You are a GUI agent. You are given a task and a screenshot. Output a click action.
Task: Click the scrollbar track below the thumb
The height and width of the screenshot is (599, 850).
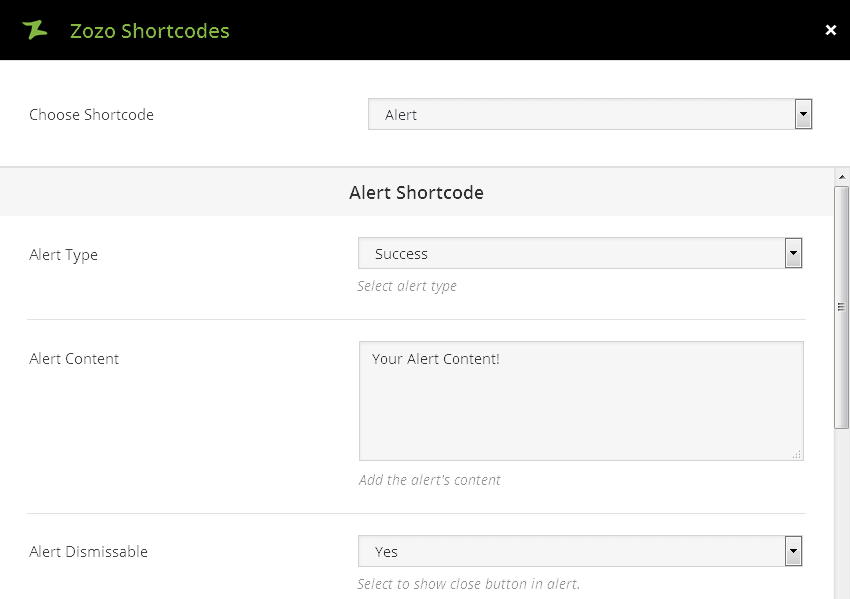(x=841, y=510)
